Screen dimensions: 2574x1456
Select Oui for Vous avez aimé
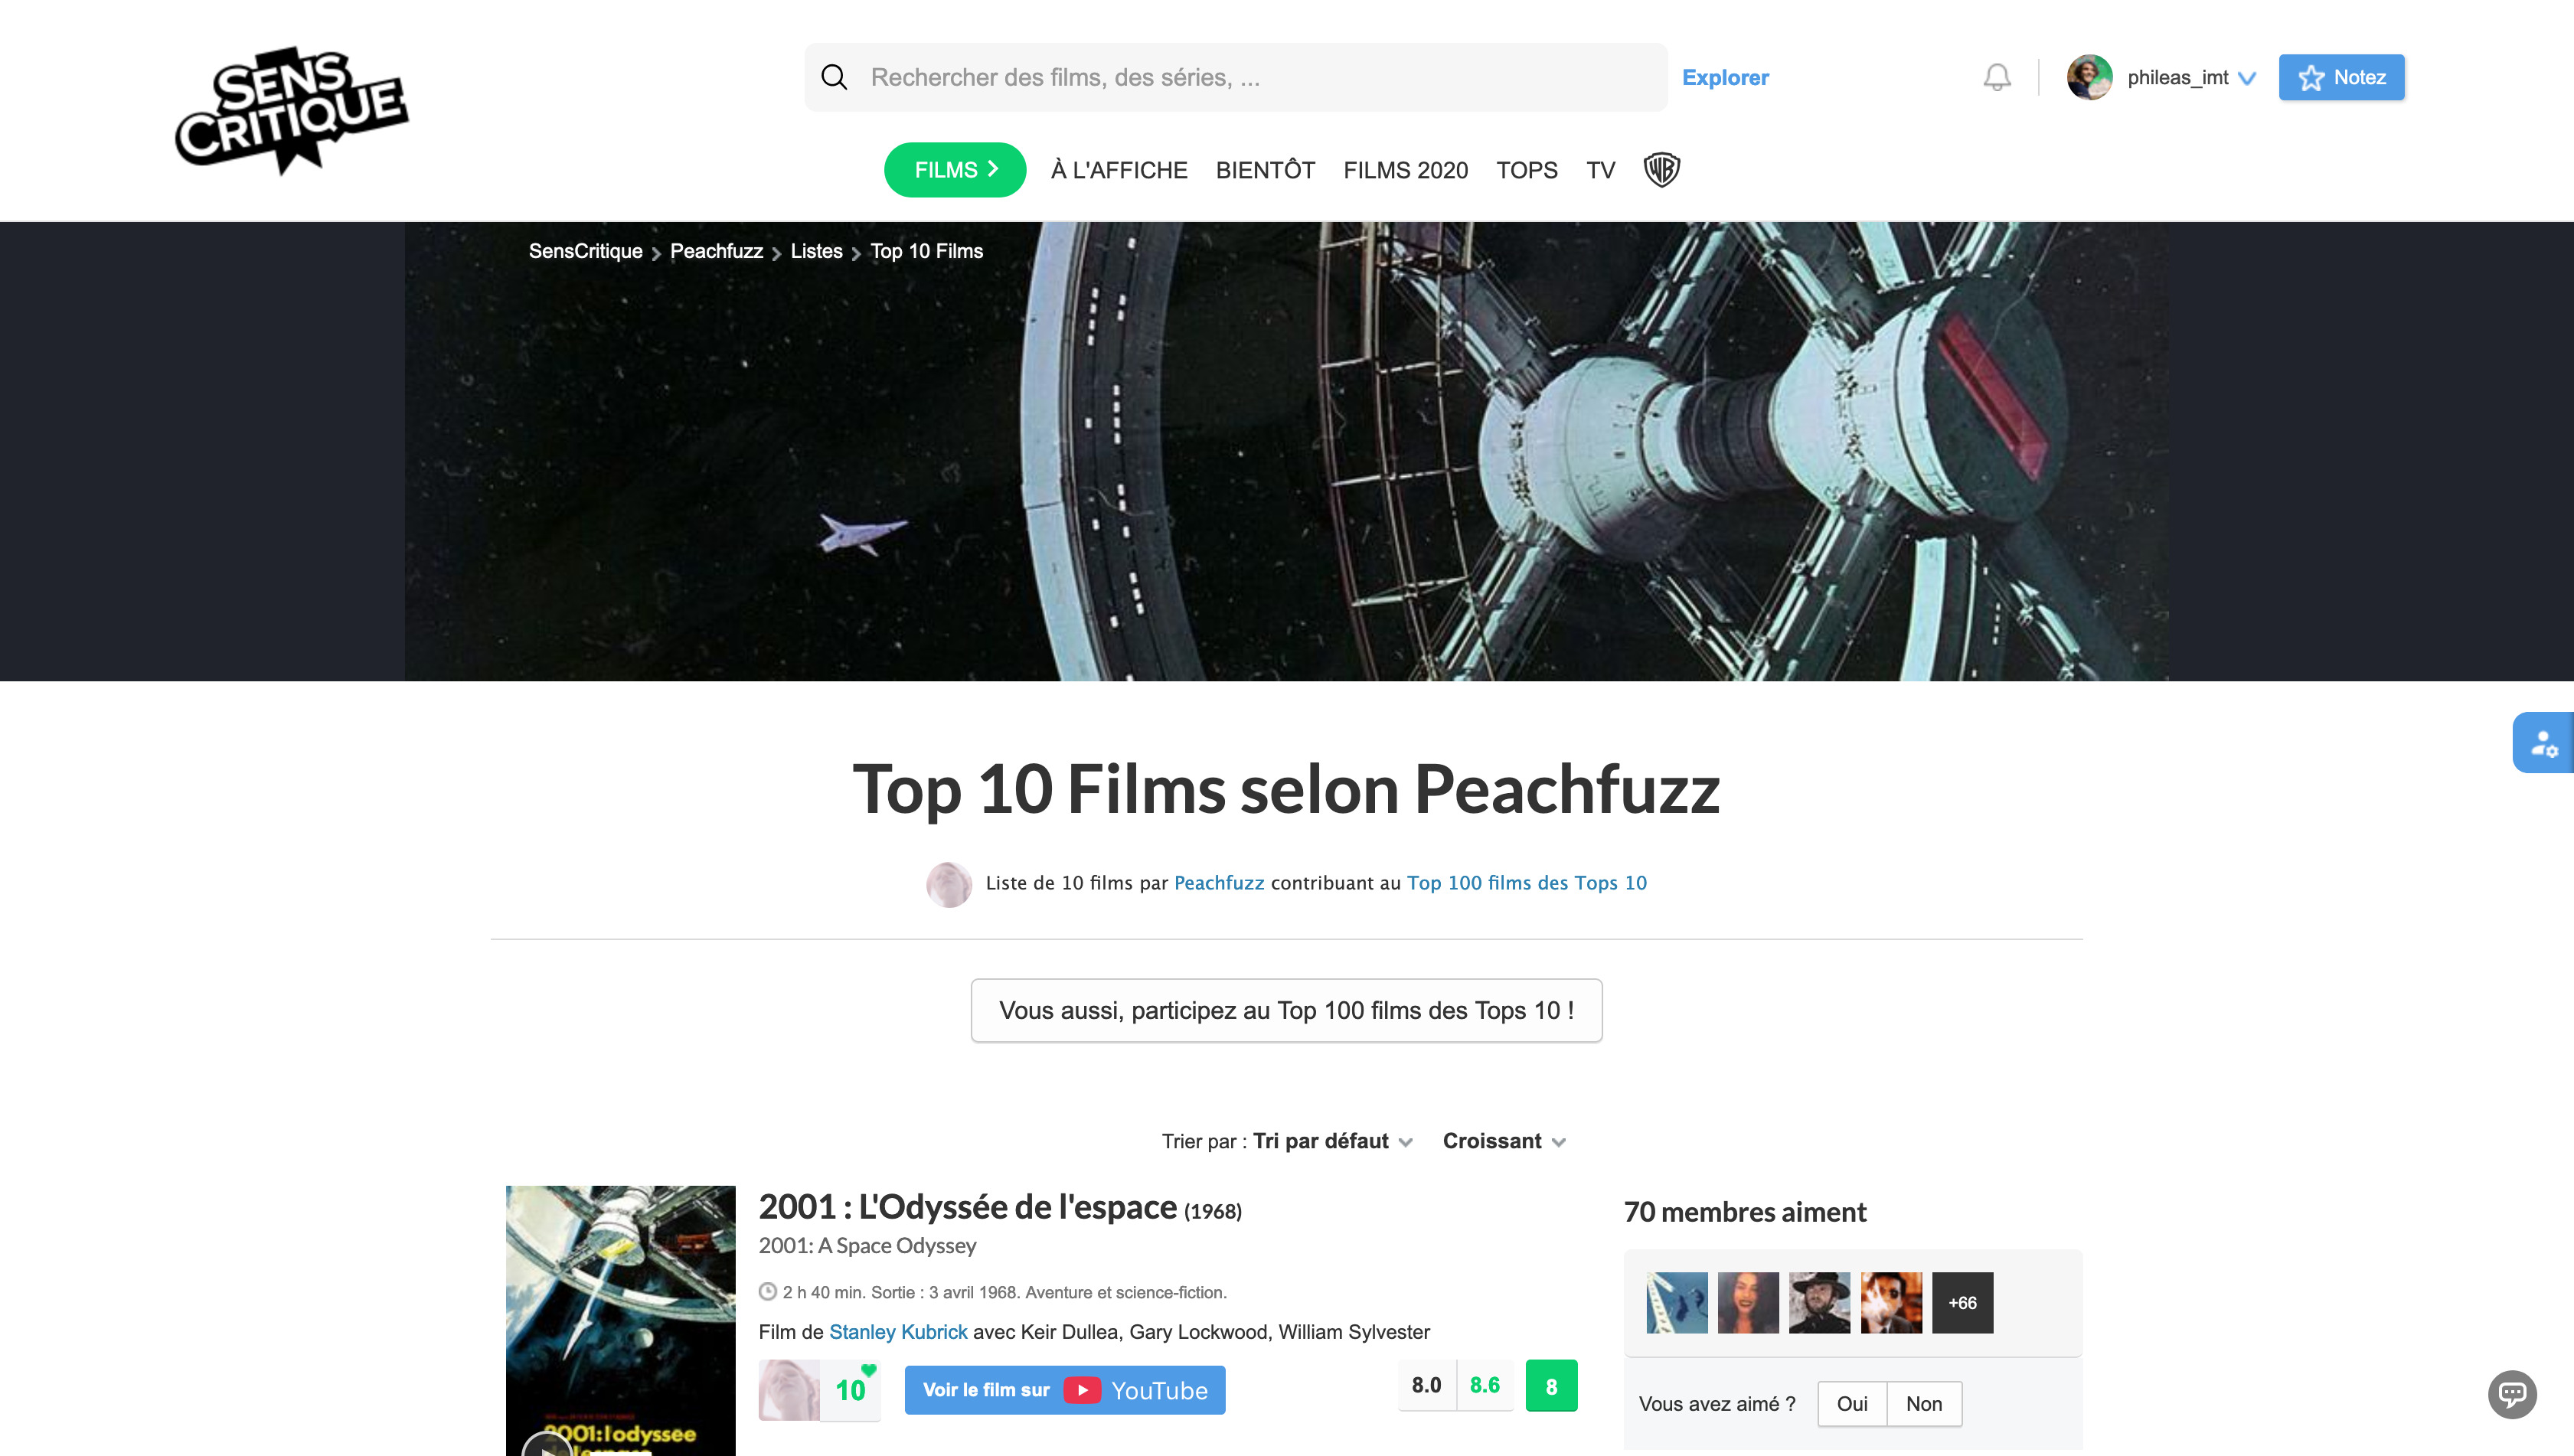[1851, 1403]
